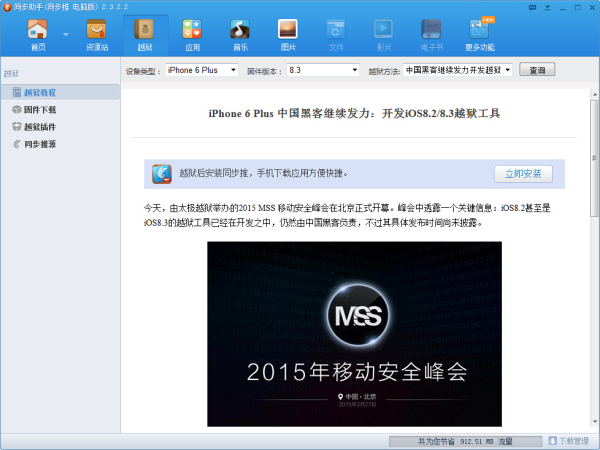600x450 pixels.
Task: Click the scrollbar down arrow
Action: point(594,422)
